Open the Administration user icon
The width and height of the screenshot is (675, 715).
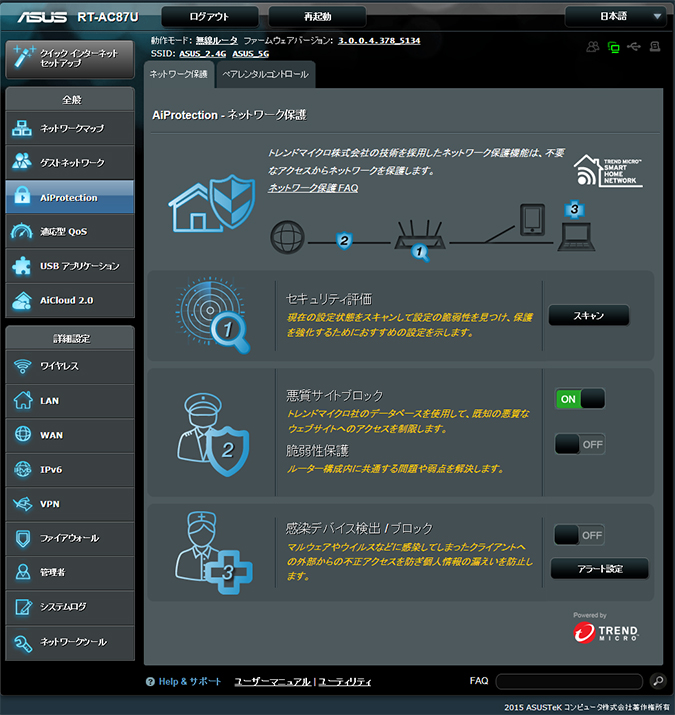[23, 572]
